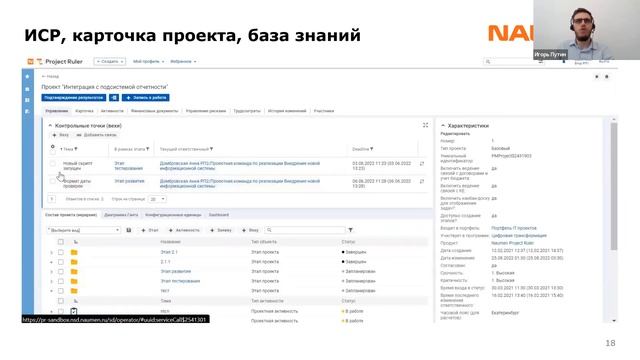Click the '+ Активность' button
This screenshot has height=360, width=640.
click(x=184, y=230)
